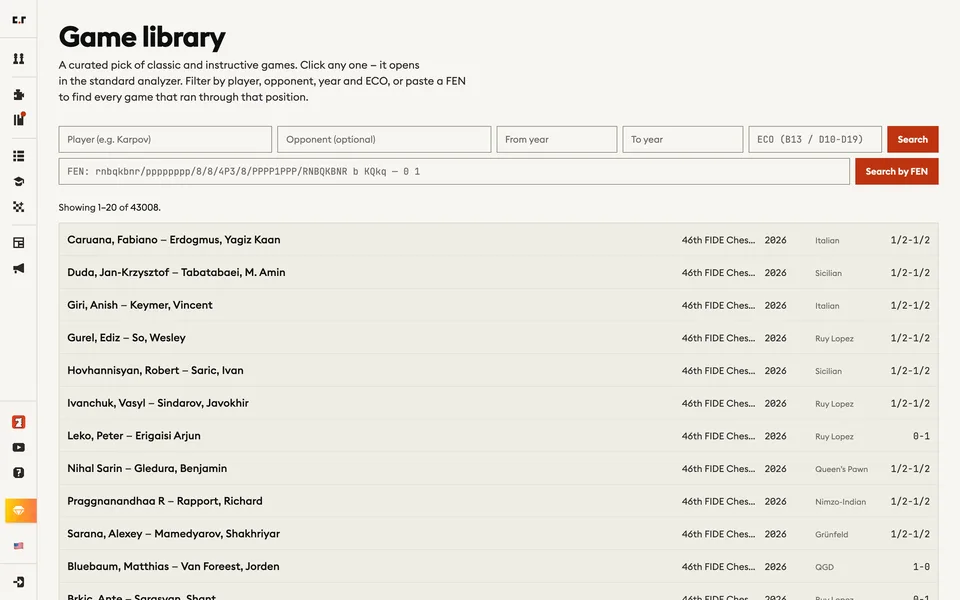Open the Gurel, Ediz – So, Wesley game
The image size is (960, 600).
[x=498, y=338]
